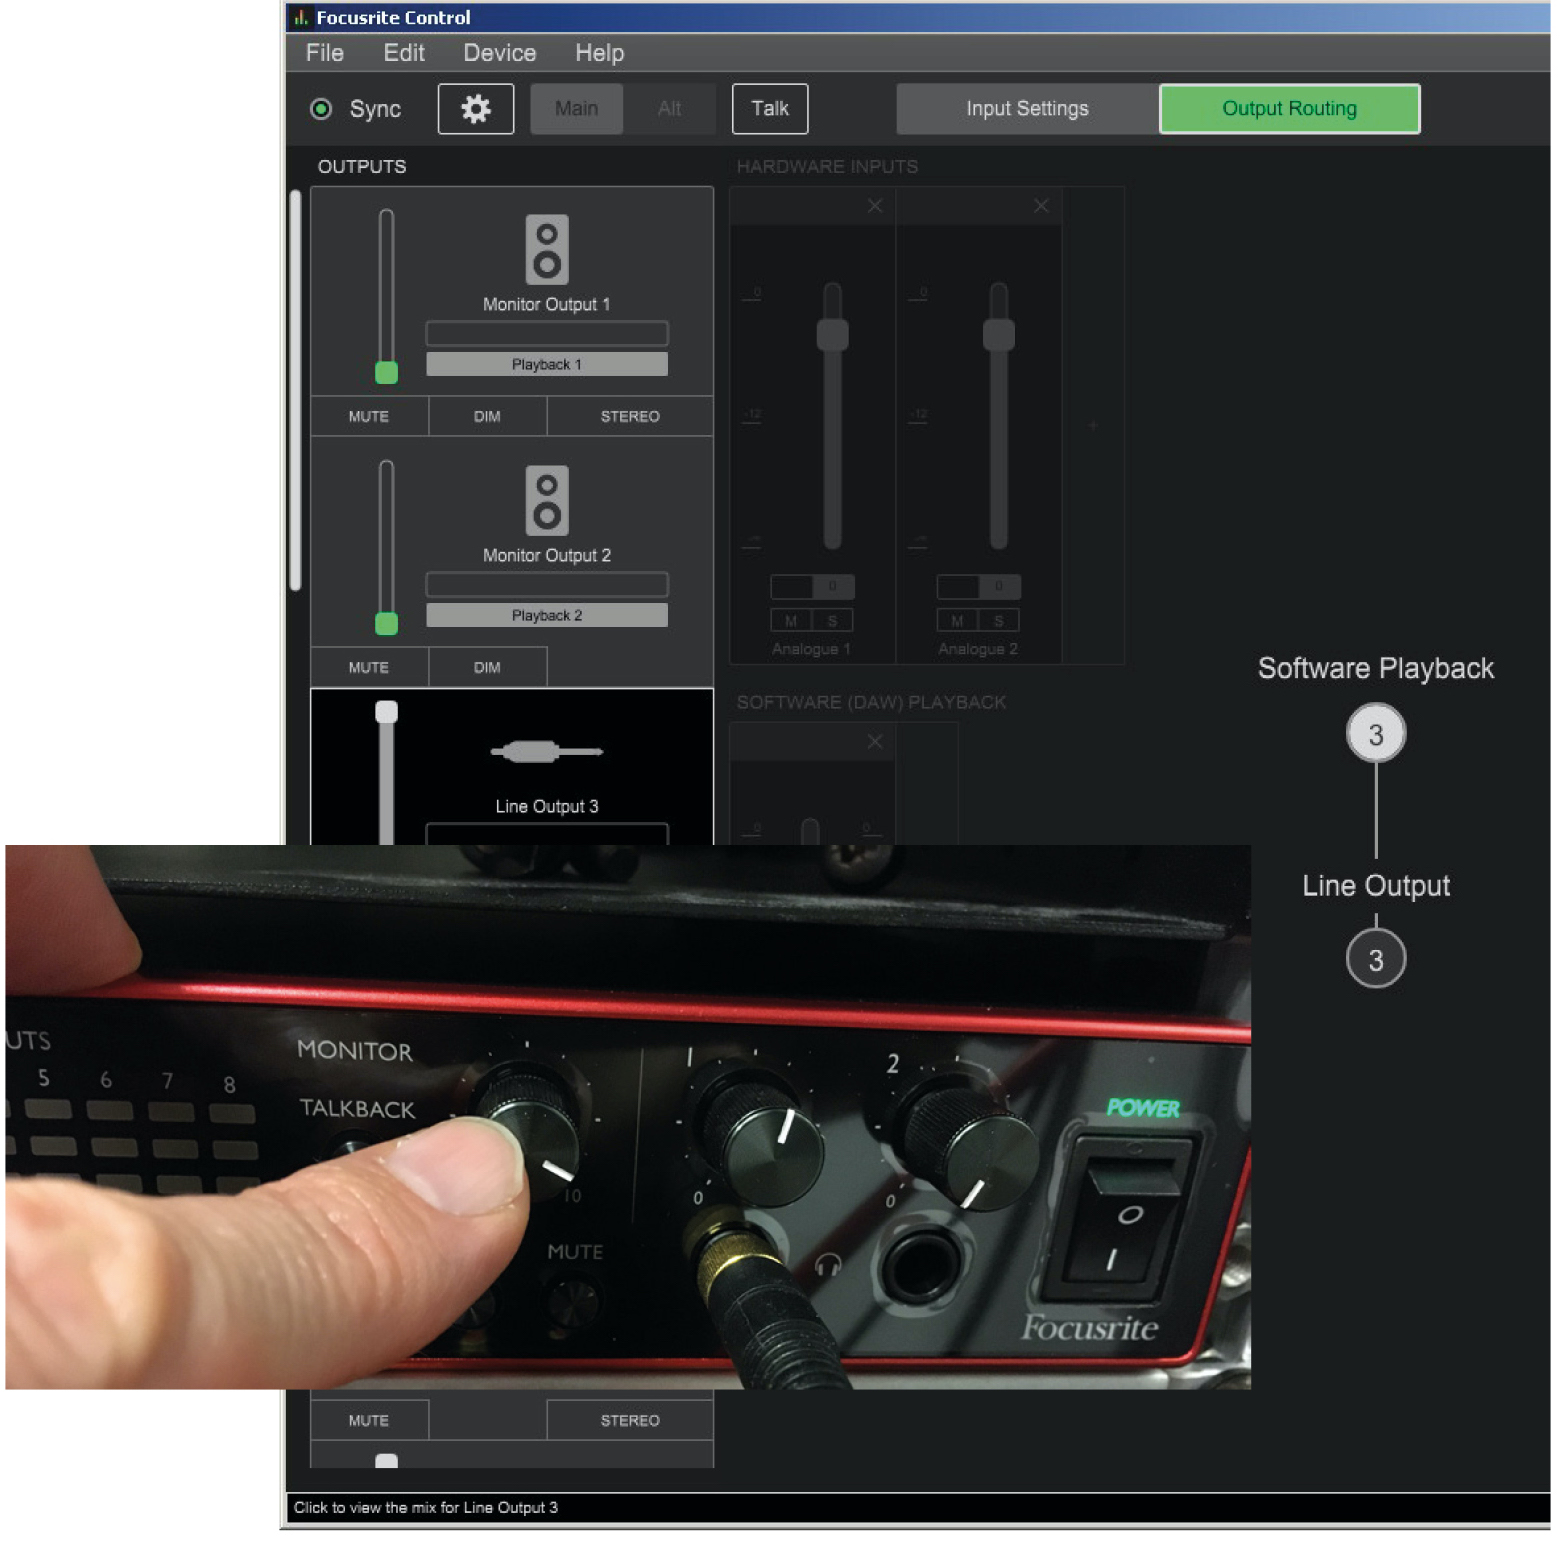This screenshot has height=1567, width=1560.
Task: Click the Focusrite Control title bar icon
Action: (x=300, y=17)
